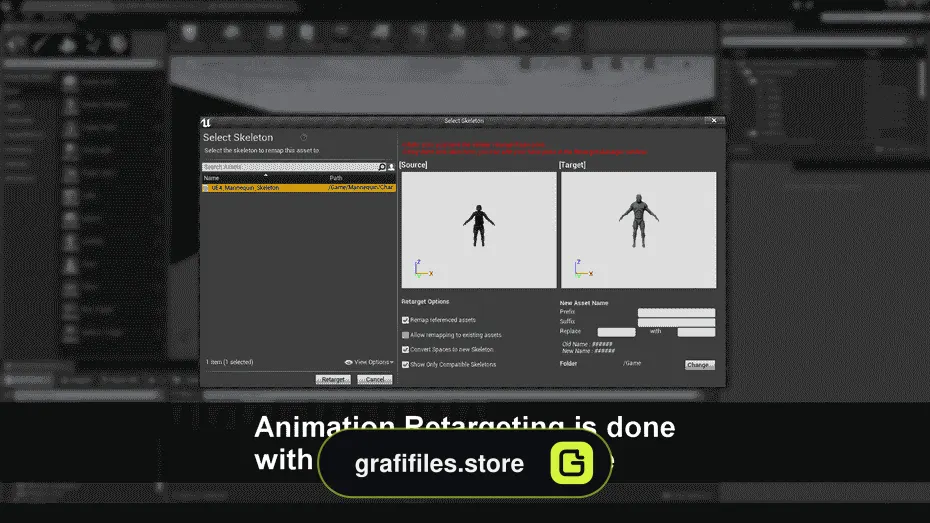Toggle Show Only Compatible Skeletons checkbox
The width and height of the screenshot is (930, 523).
pyautogui.click(x=406, y=365)
